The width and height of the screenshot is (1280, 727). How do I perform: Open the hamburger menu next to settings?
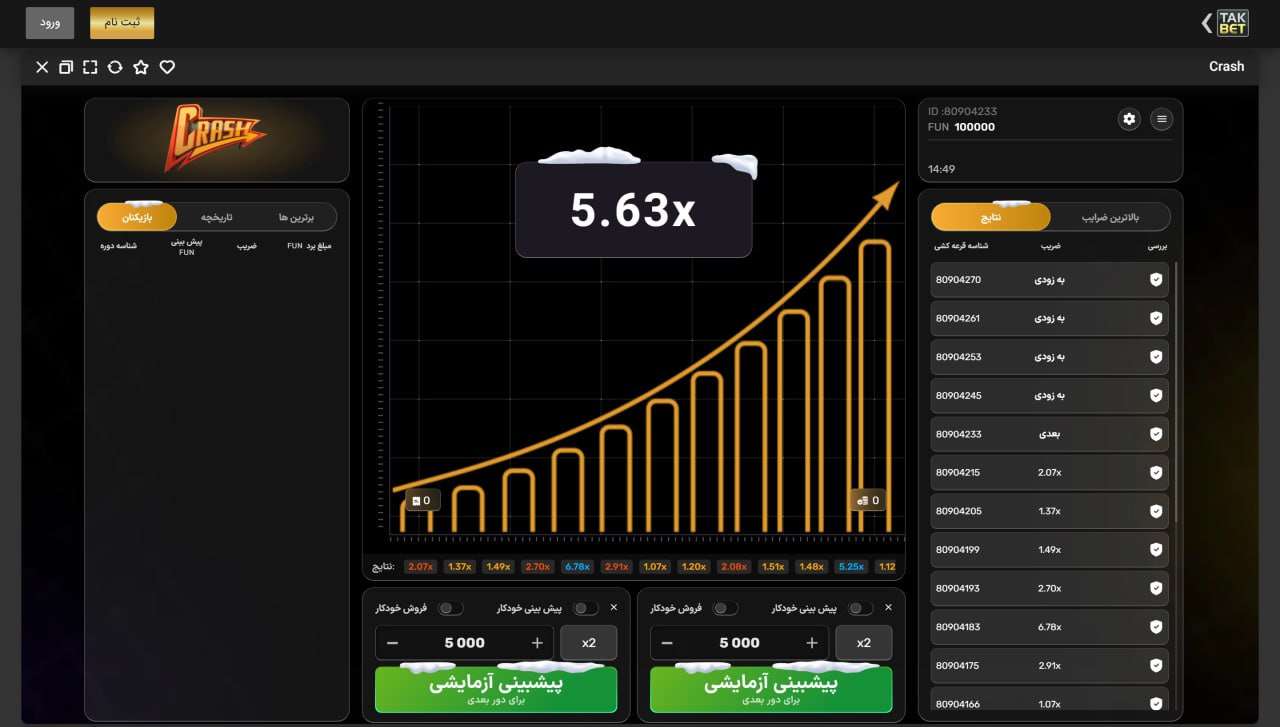tap(1161, 119)
